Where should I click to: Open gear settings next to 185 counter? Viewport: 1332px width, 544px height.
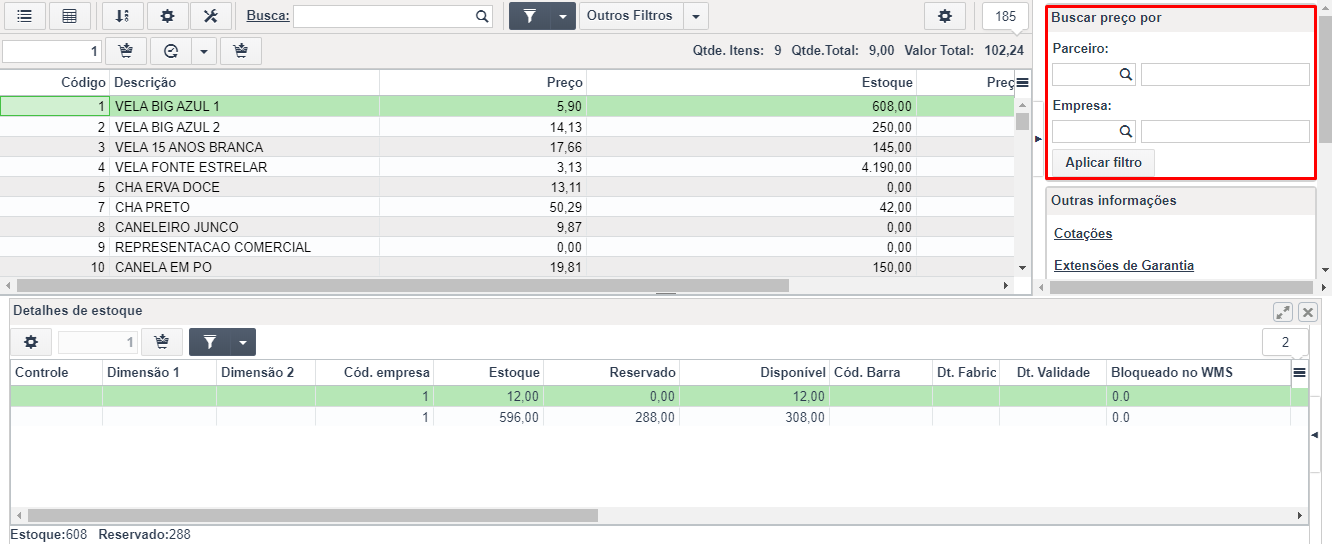(945, 16)
